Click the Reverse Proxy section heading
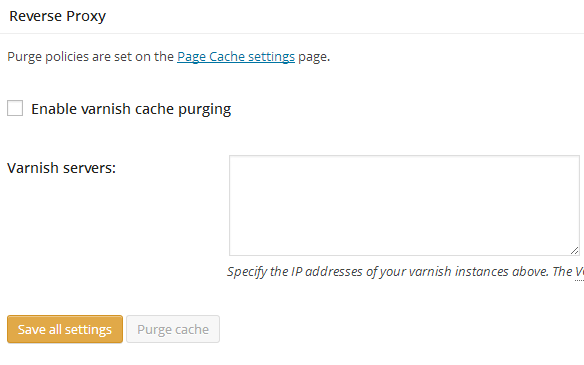Viewport: 584px width, 365px height. (x=58, y=16)
